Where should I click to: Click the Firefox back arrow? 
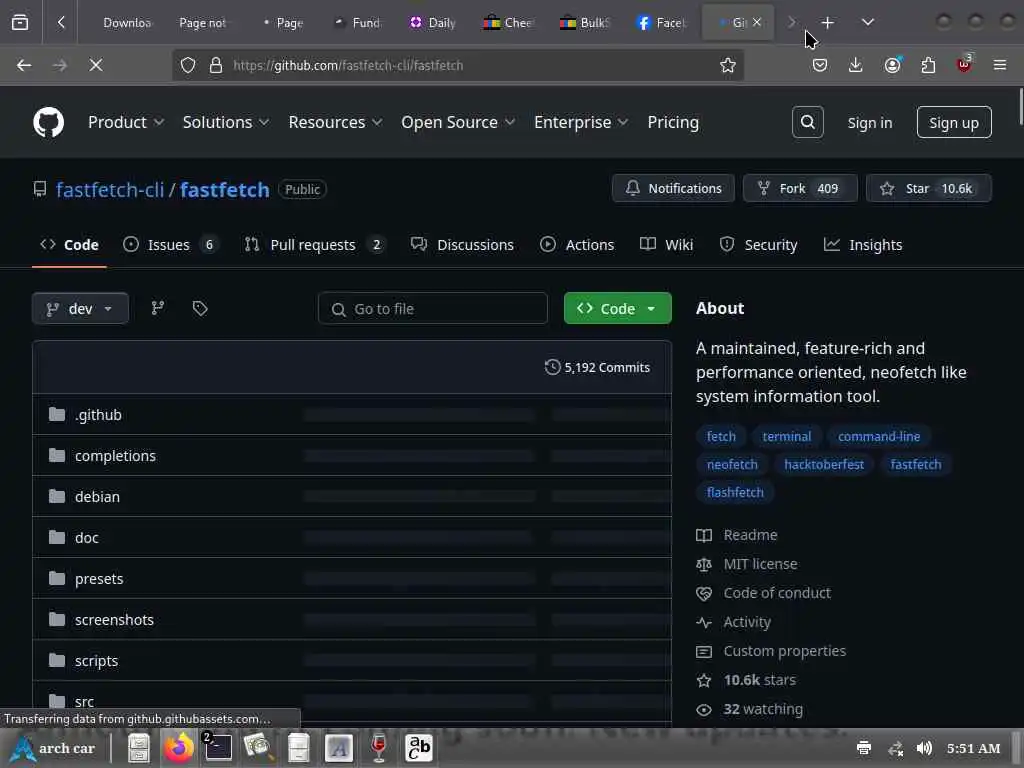24,65
